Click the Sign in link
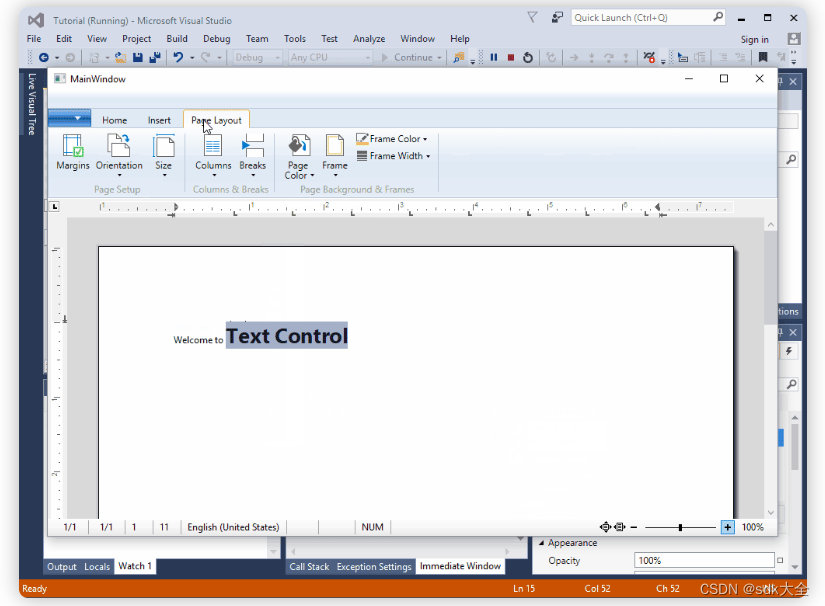This screenshot has width=825, height=606. tap(755, 38)
